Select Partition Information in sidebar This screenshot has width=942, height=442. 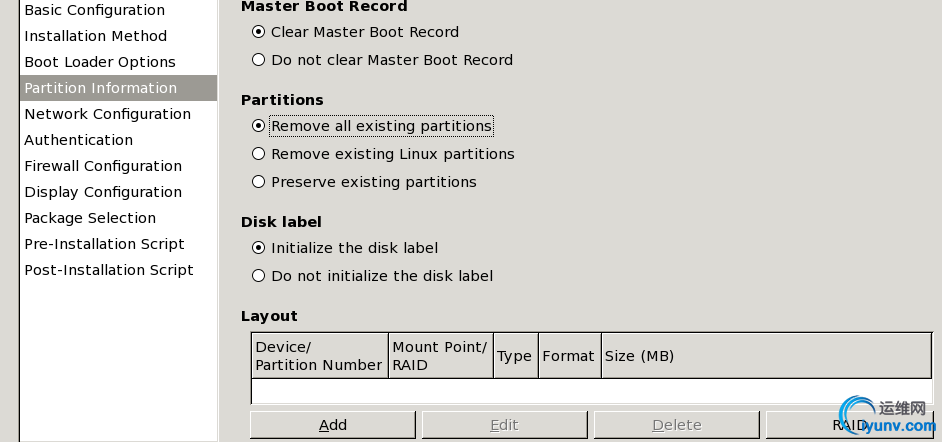pyautogui.click(x=100, y=88)
